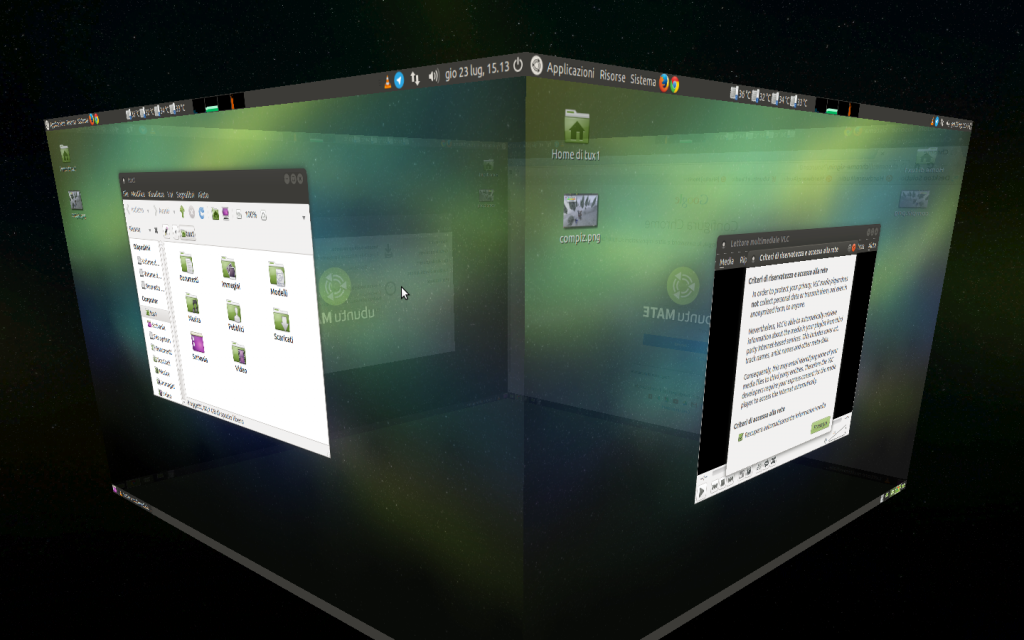Screen dimensions: 1024x640
Task: Open the Risorse dropdown atop the Caja sidebar
Action: point(136,228)
